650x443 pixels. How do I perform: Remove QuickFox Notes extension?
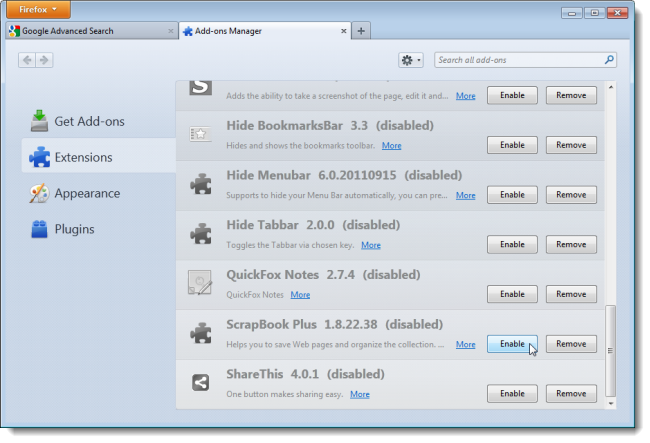[x=571, y=294]
